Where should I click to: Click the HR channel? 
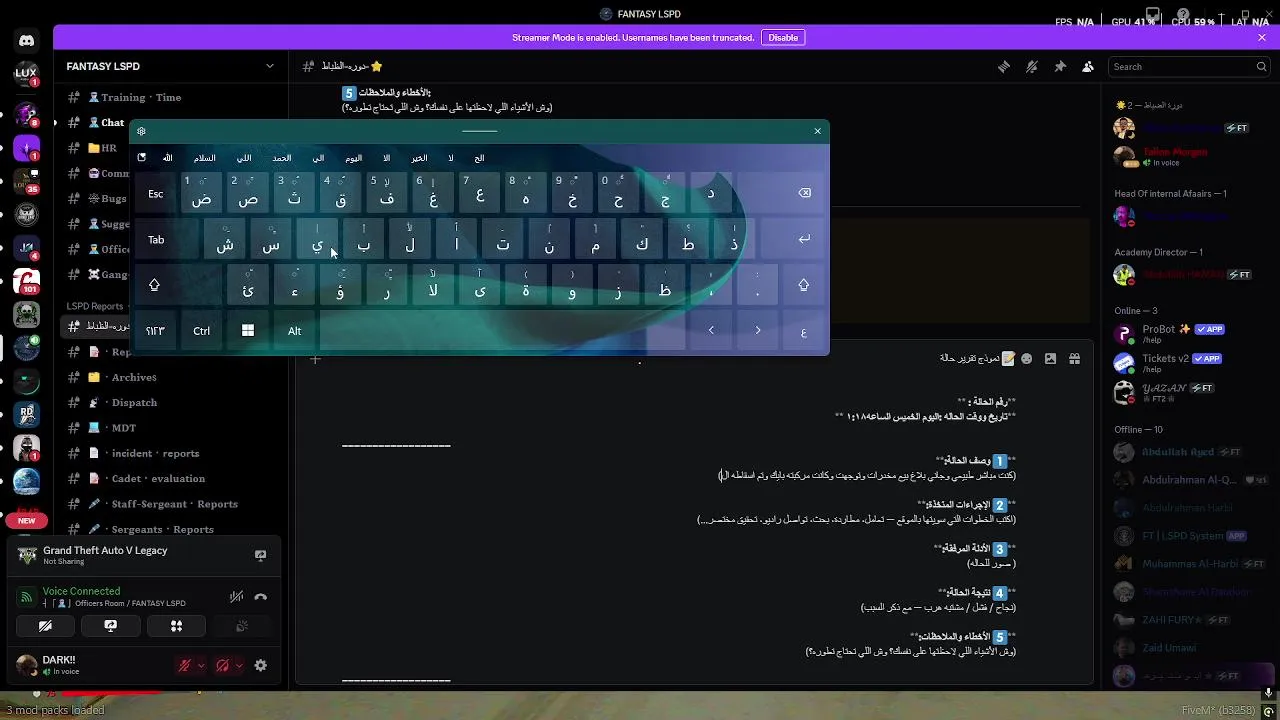109,148
